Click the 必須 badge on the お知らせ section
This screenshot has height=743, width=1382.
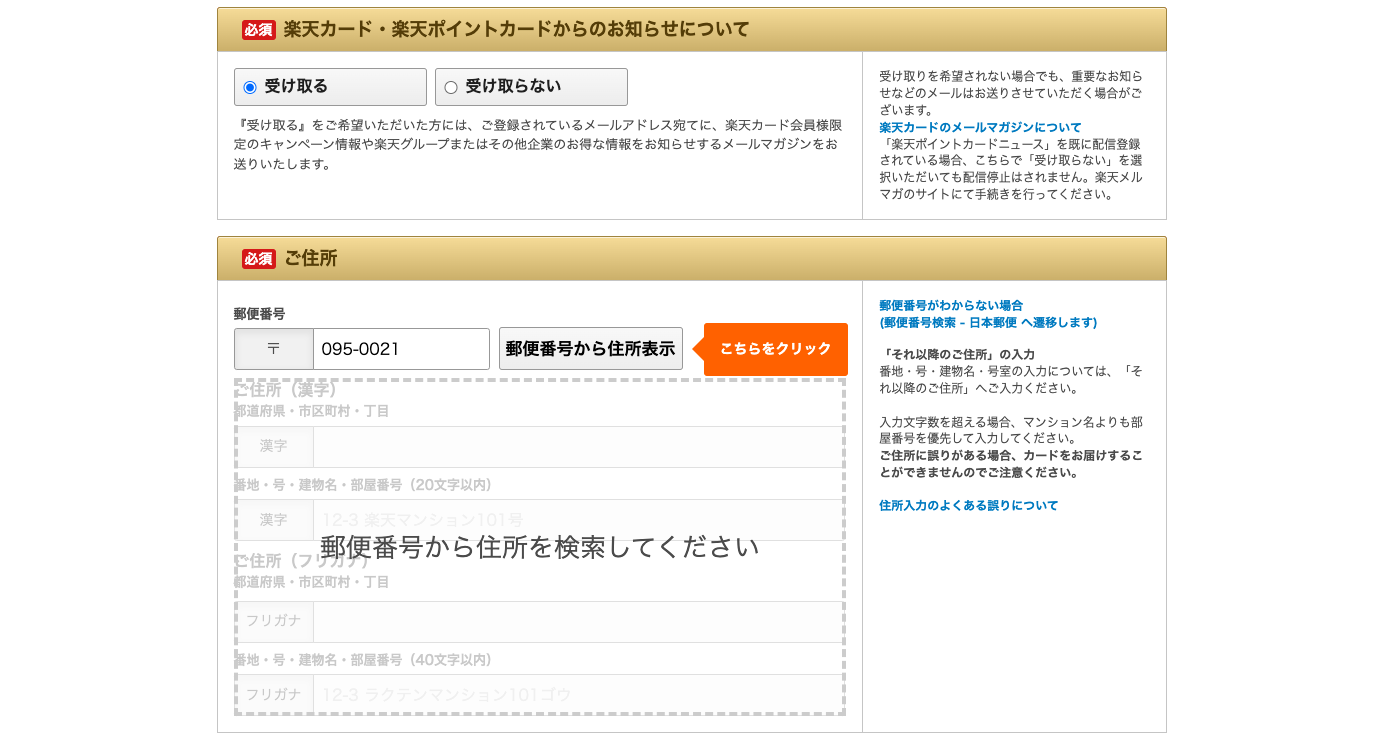pyautogui.click(x=256, y=29)
